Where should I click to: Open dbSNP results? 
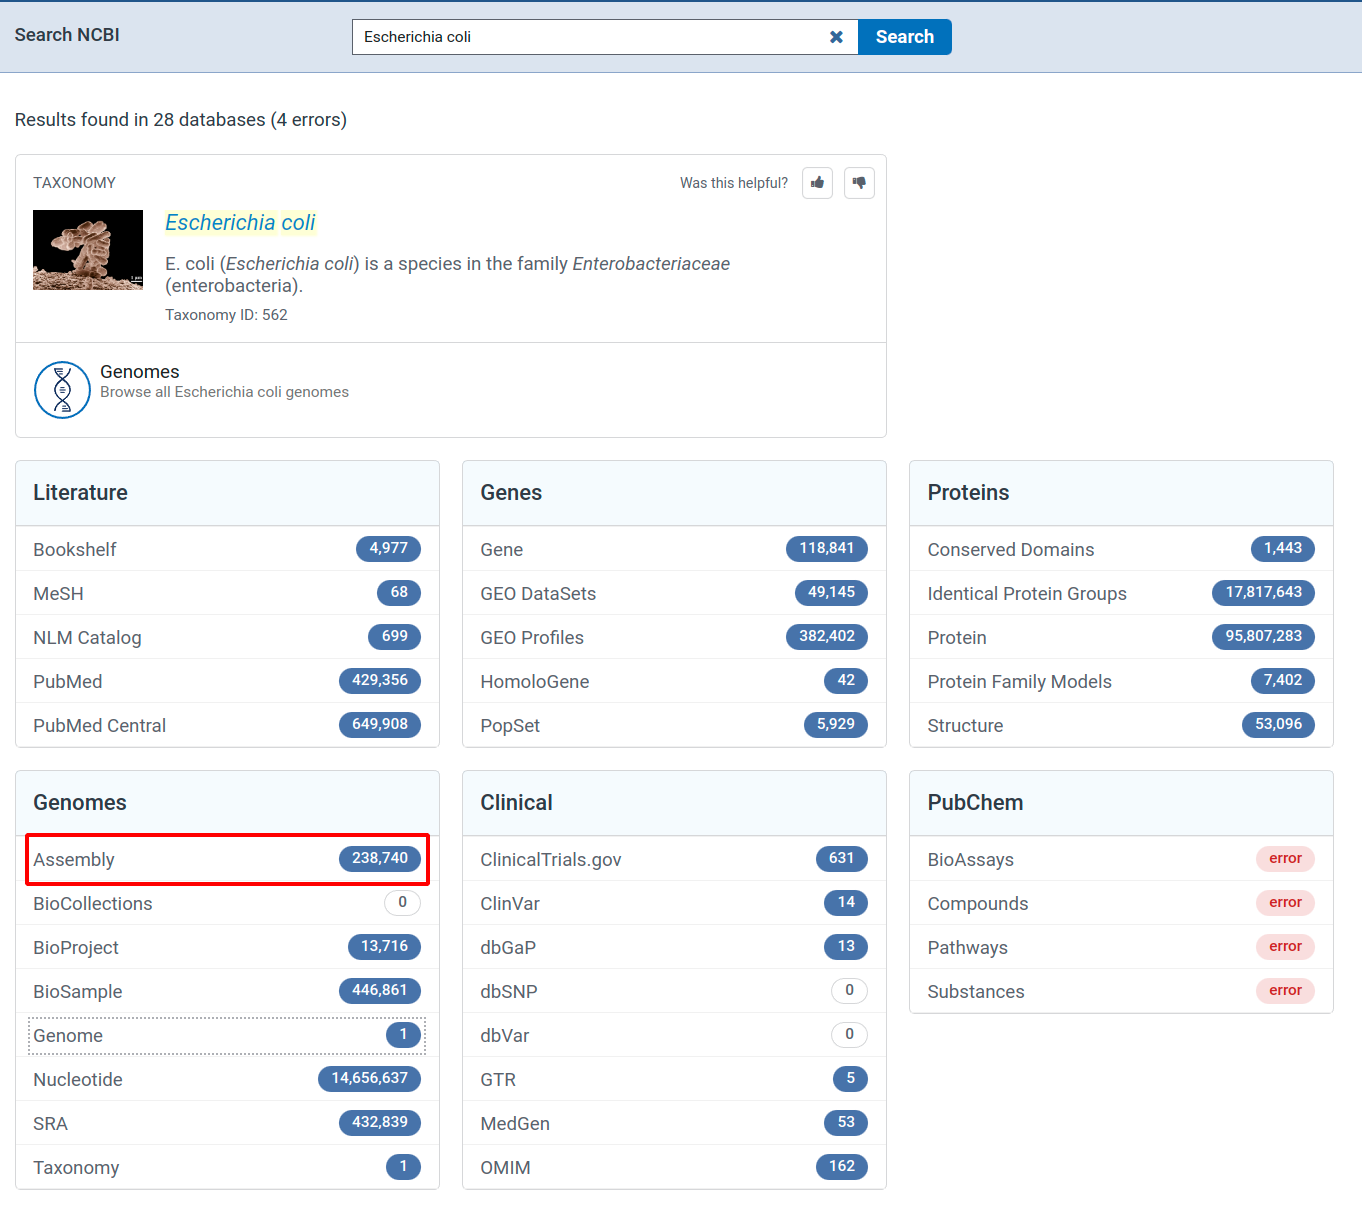[674, 991]
